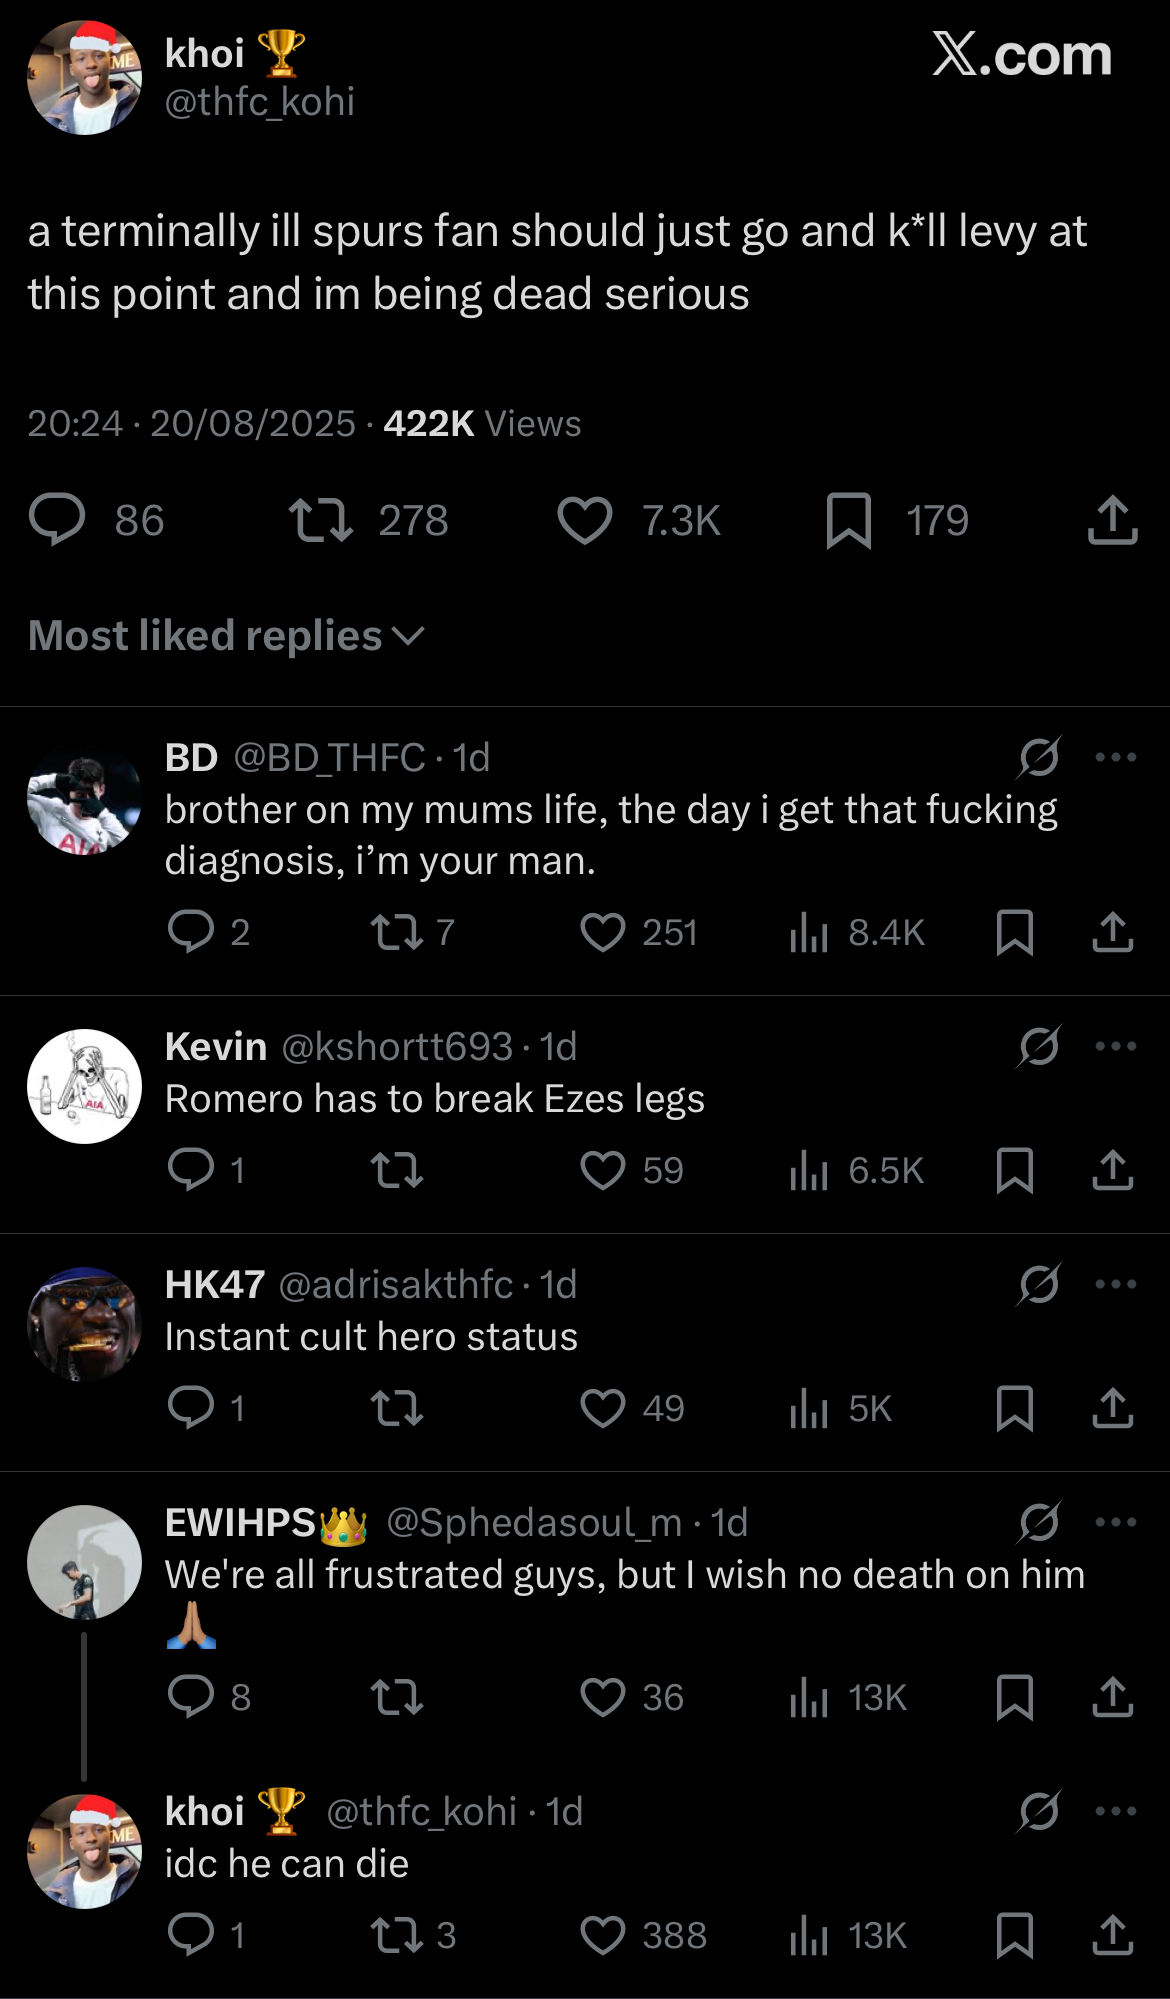The image size is (1170, 1999).
Task: Click the Grok icon on BD's reply
Action: tap(1039, 757)
